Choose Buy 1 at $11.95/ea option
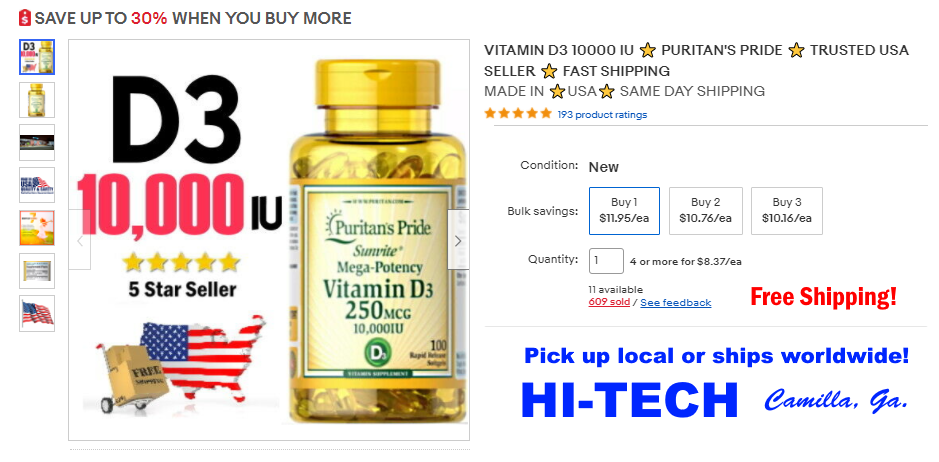 tap(624, 211)
